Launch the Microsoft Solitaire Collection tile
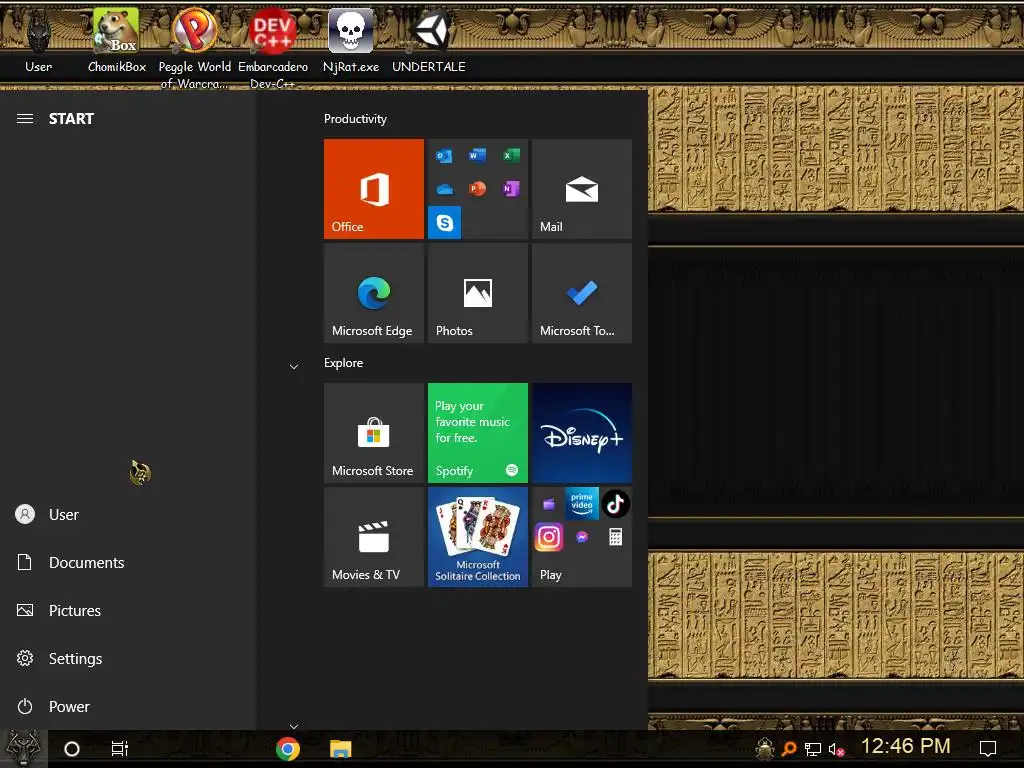The image size is (1024, 768). pyautogui.click(x=477, y=537)
